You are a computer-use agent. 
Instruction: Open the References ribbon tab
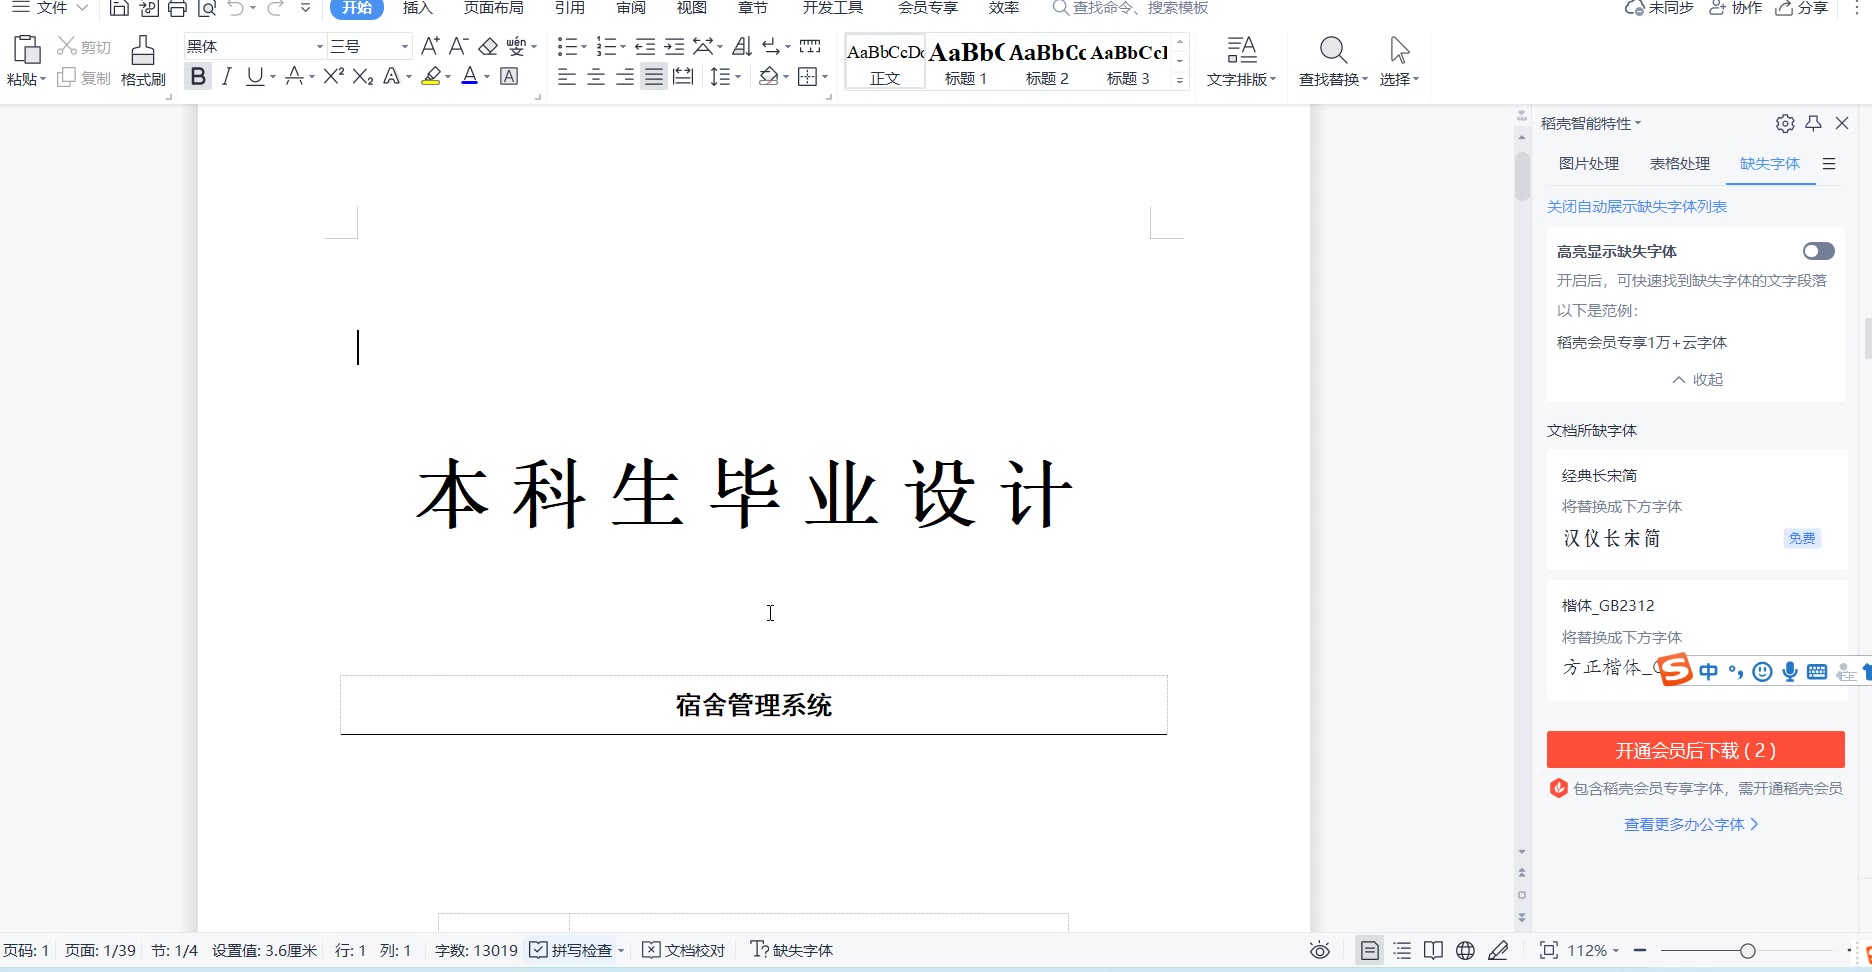(570, 8)
